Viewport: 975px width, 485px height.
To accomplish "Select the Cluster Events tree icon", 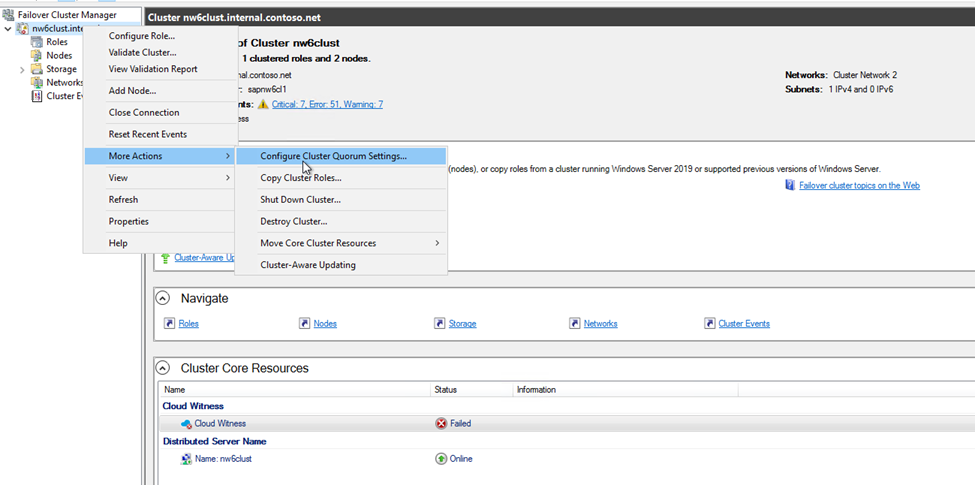I will pyautogui.click(x=37, y=96).
